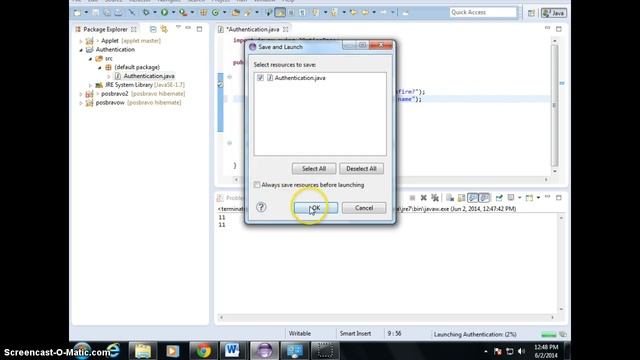This screenshot has width=640, height=360.
Task: Open Windows Explorer folder from taskbar
Action: [x=142, y=351]
